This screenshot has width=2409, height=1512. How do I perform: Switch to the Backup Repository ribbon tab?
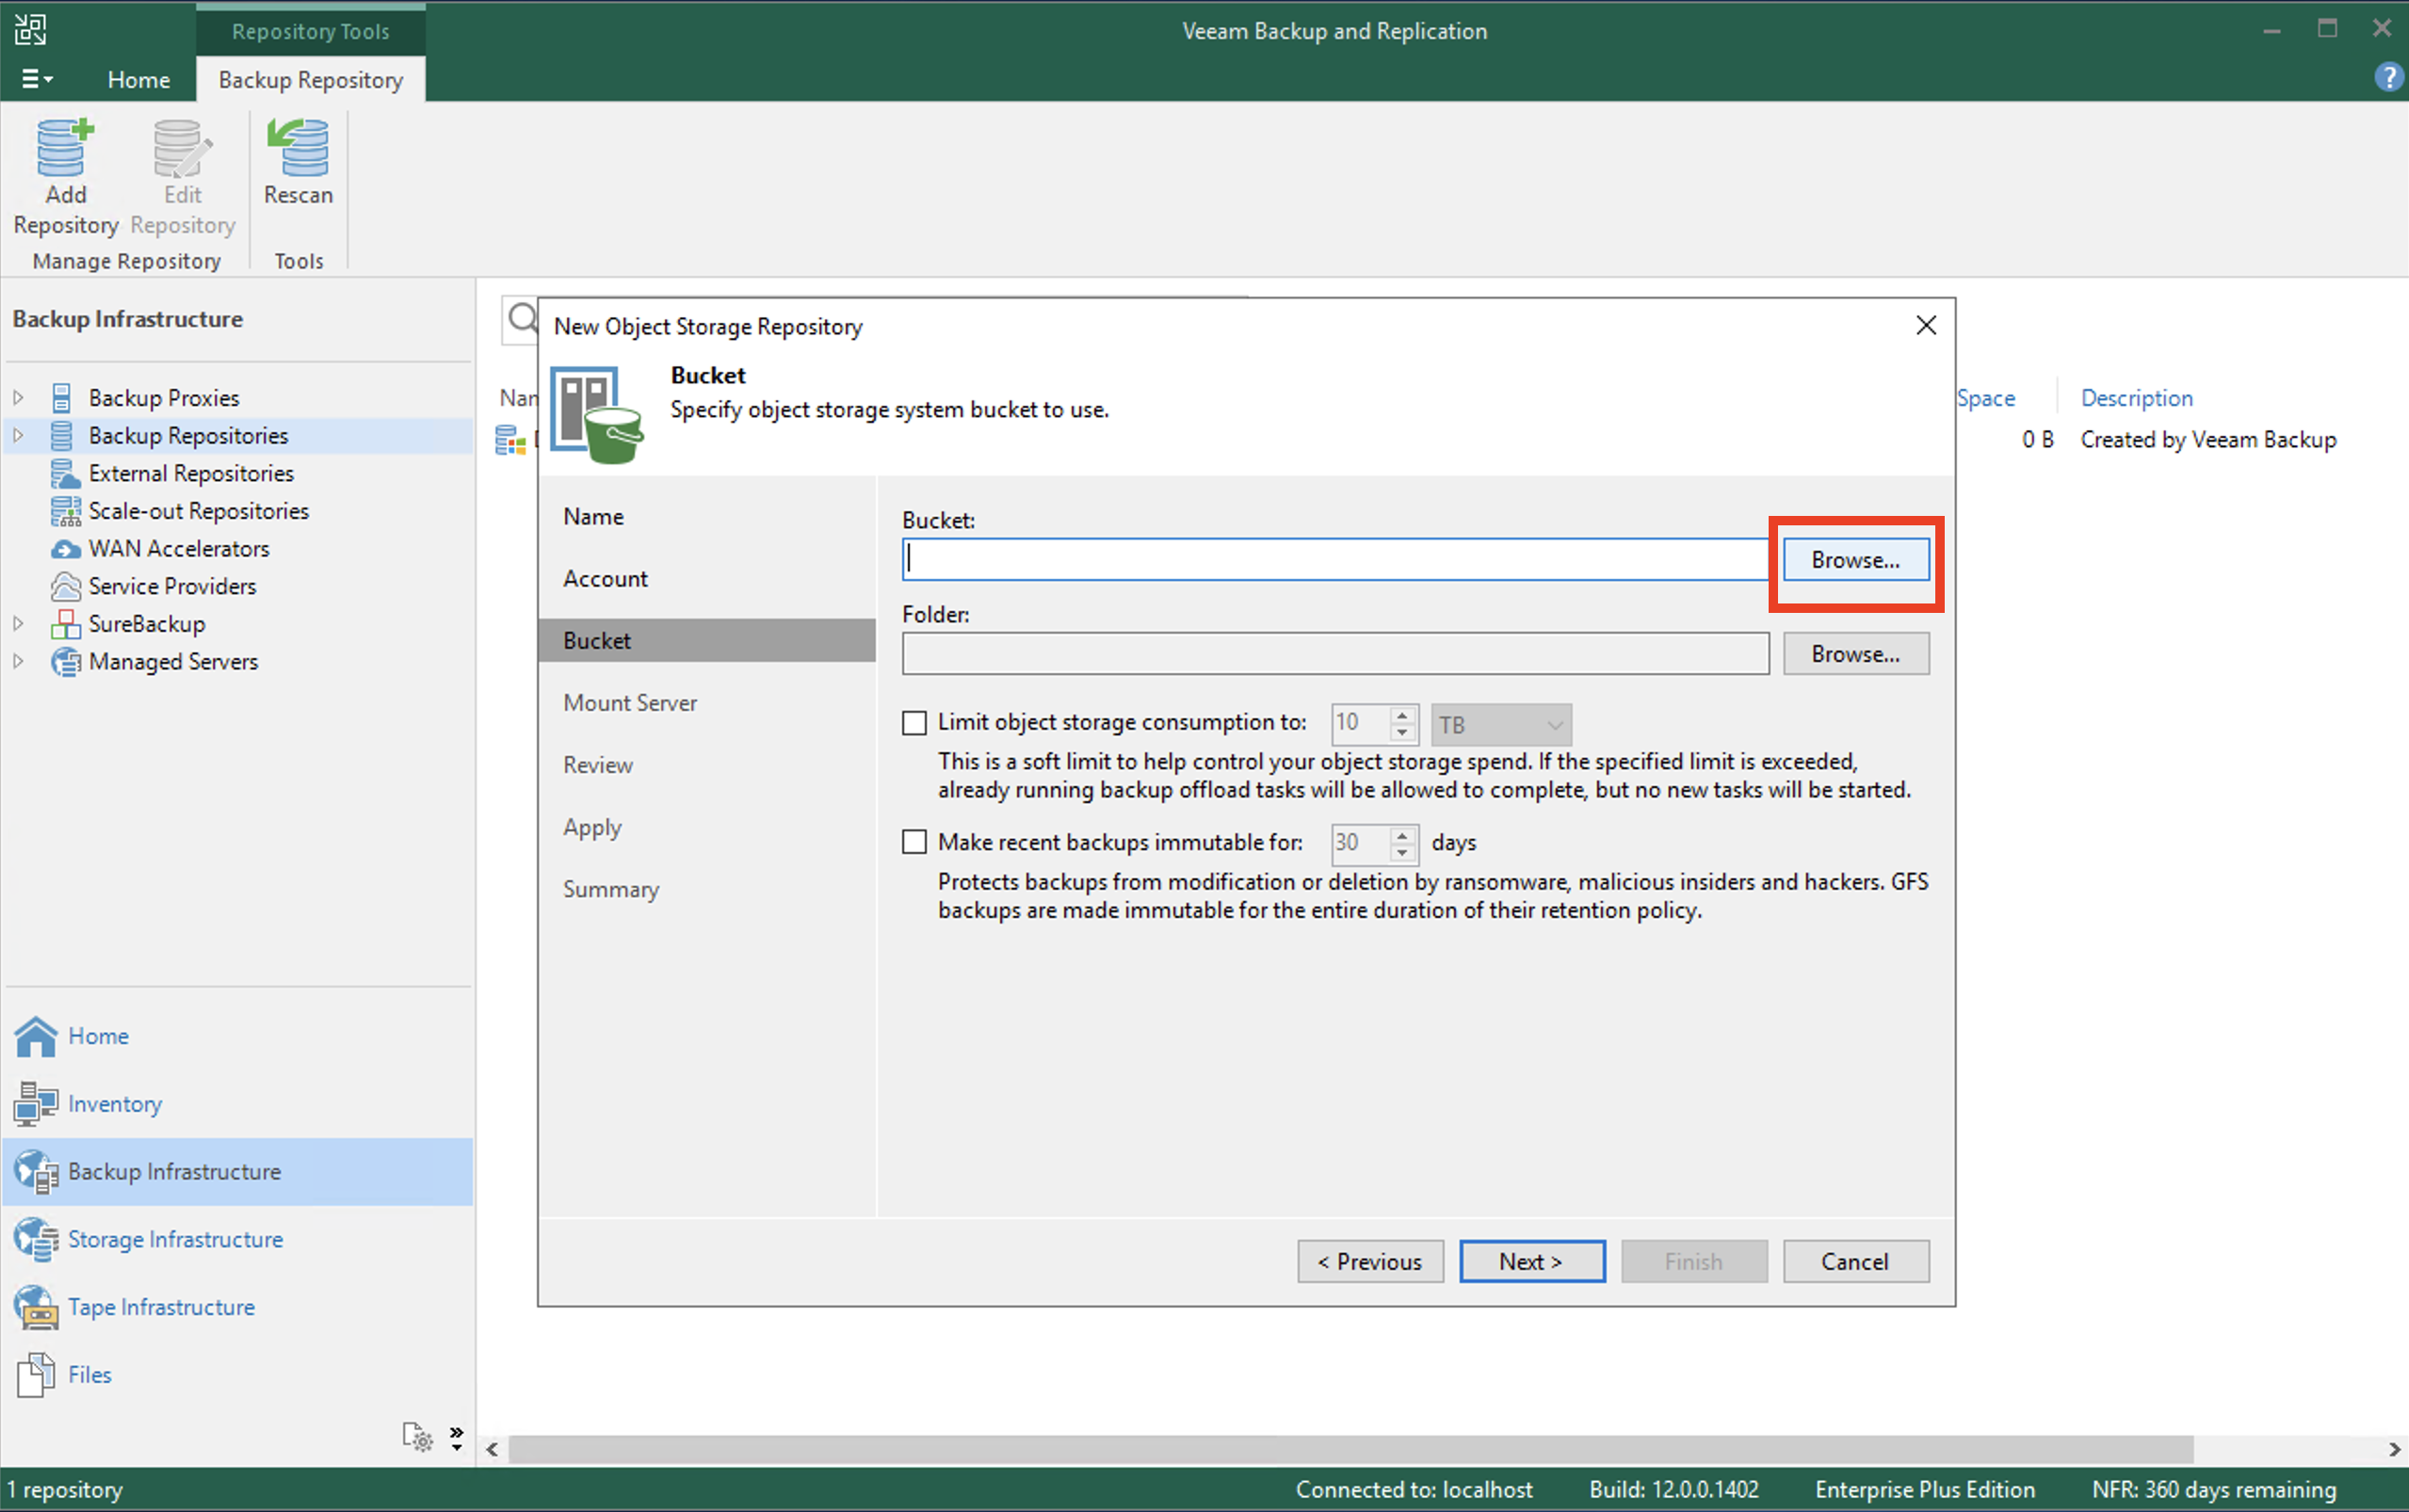pyautogui.click(x=311, y=80)
